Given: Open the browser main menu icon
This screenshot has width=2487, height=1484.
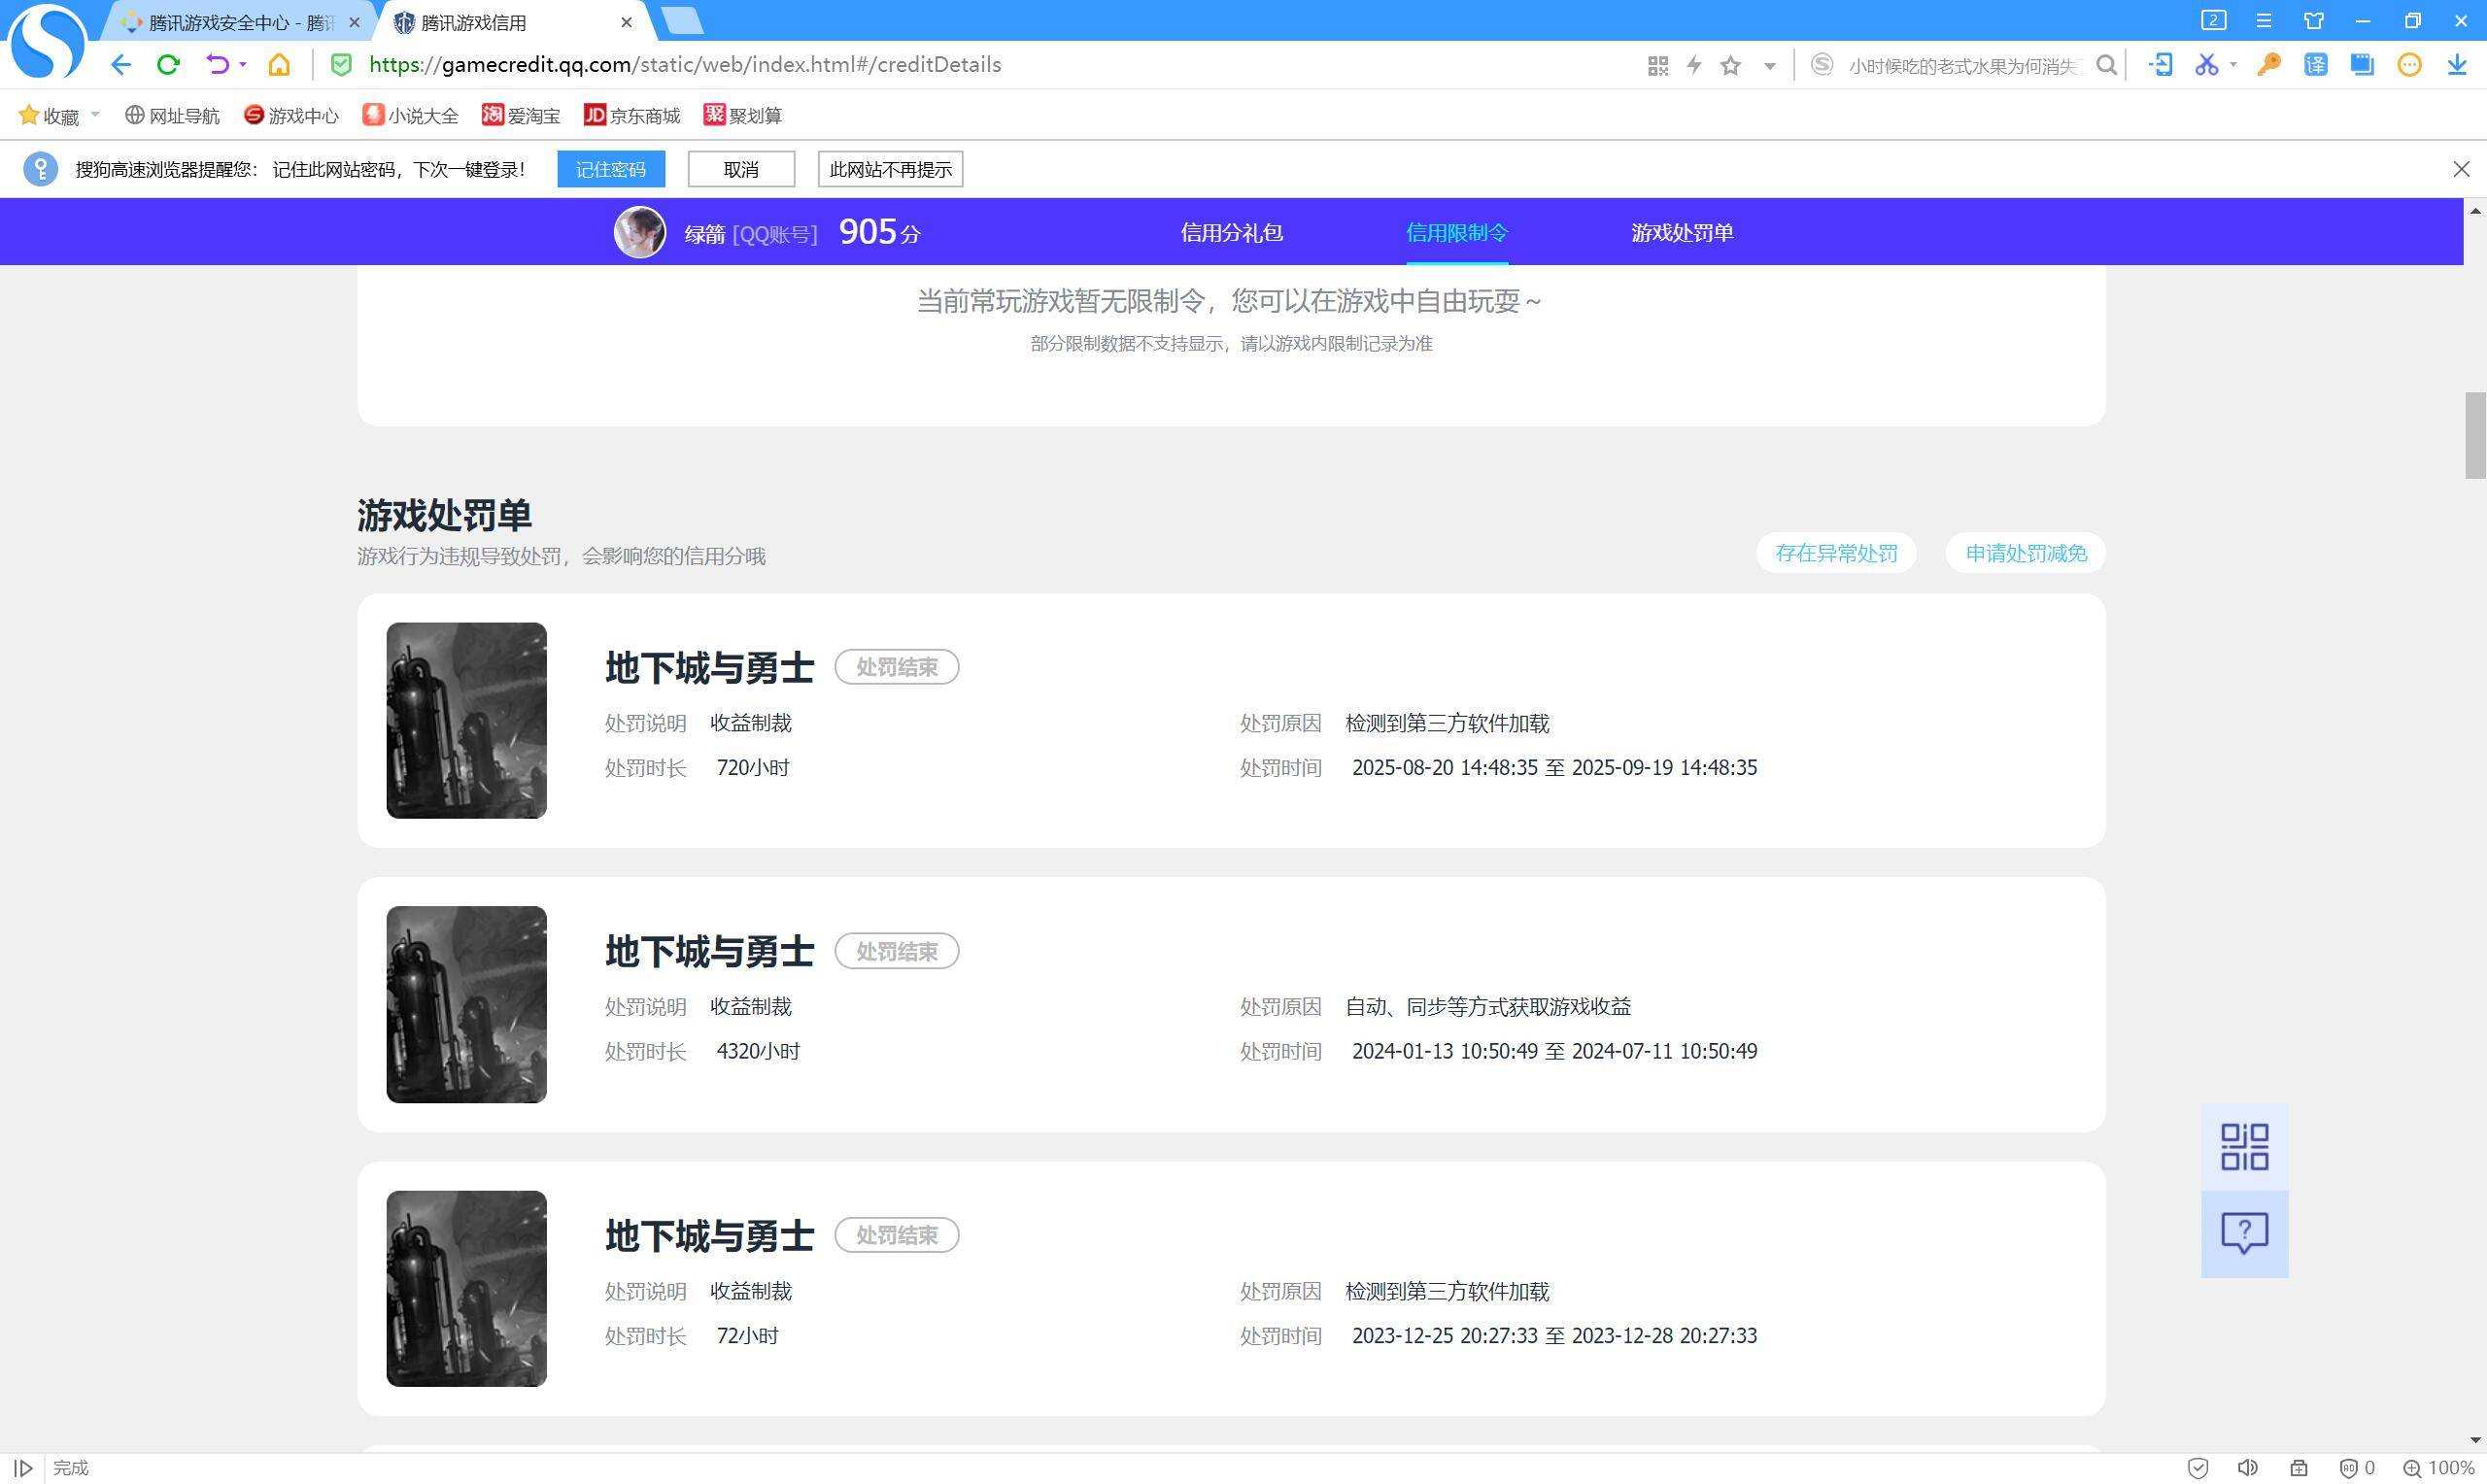Looking at the screenshot, I should 2264,20.
